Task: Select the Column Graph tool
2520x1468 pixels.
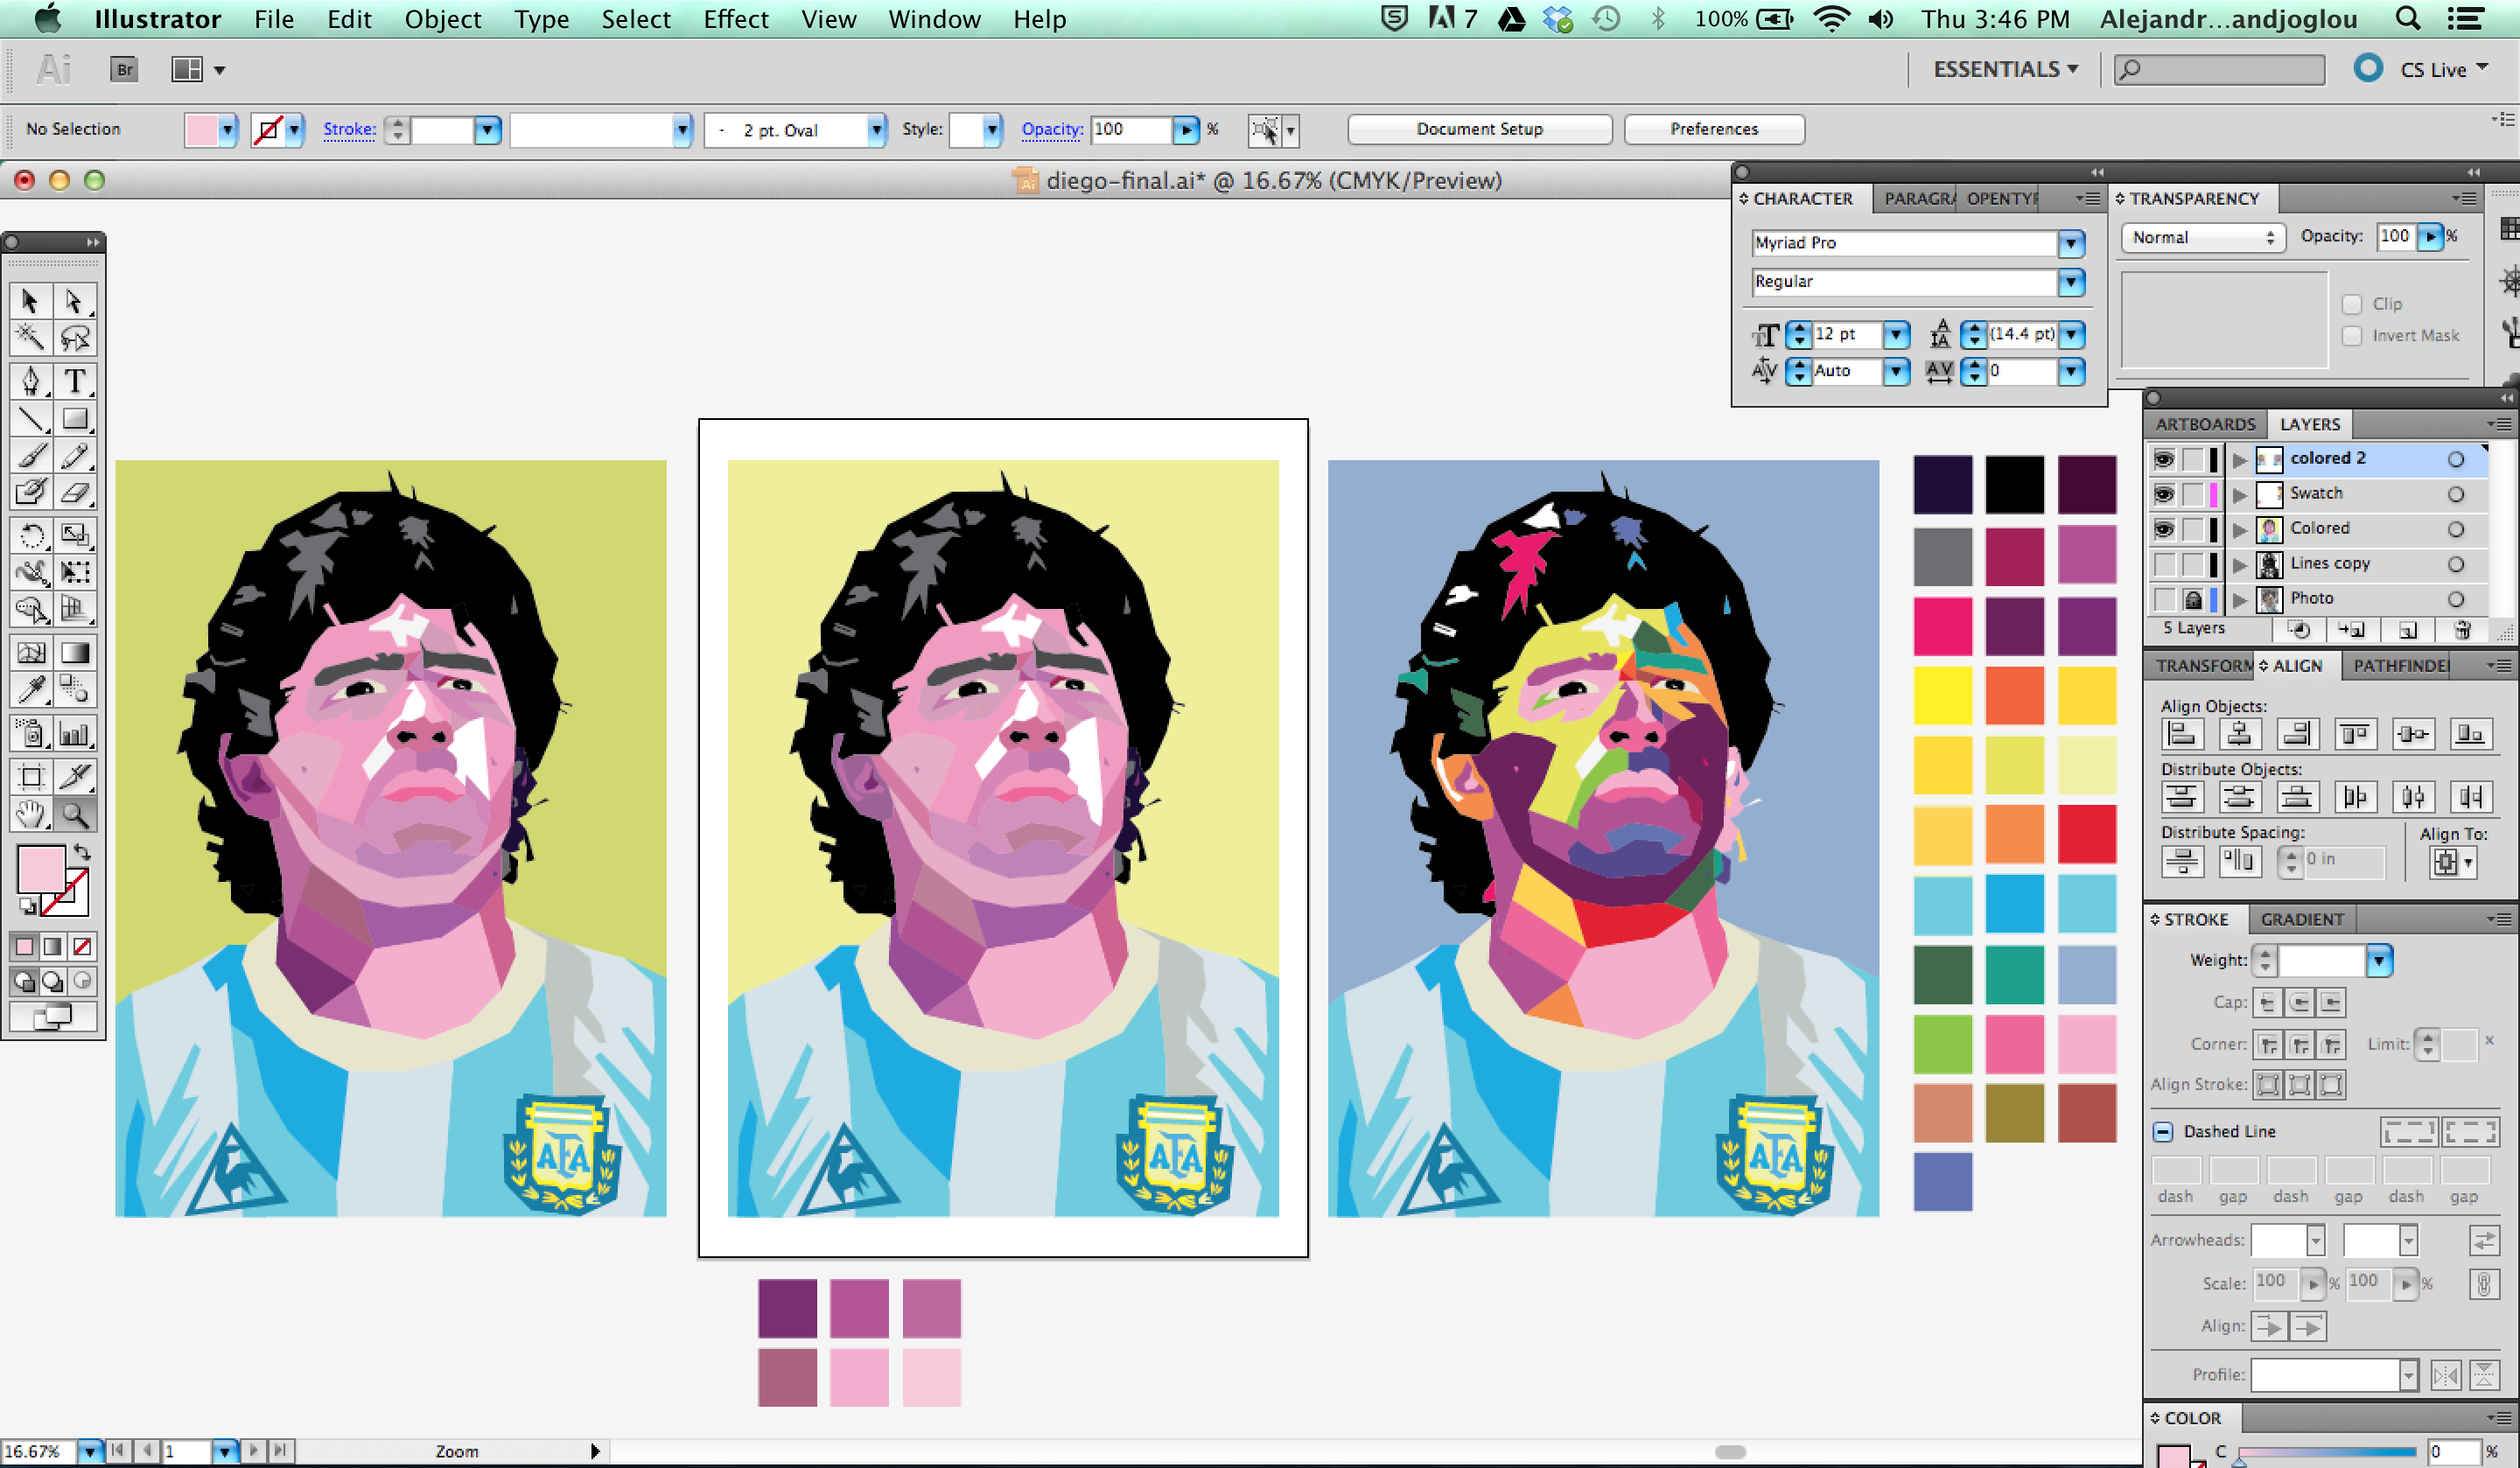Action: point(74,734)
